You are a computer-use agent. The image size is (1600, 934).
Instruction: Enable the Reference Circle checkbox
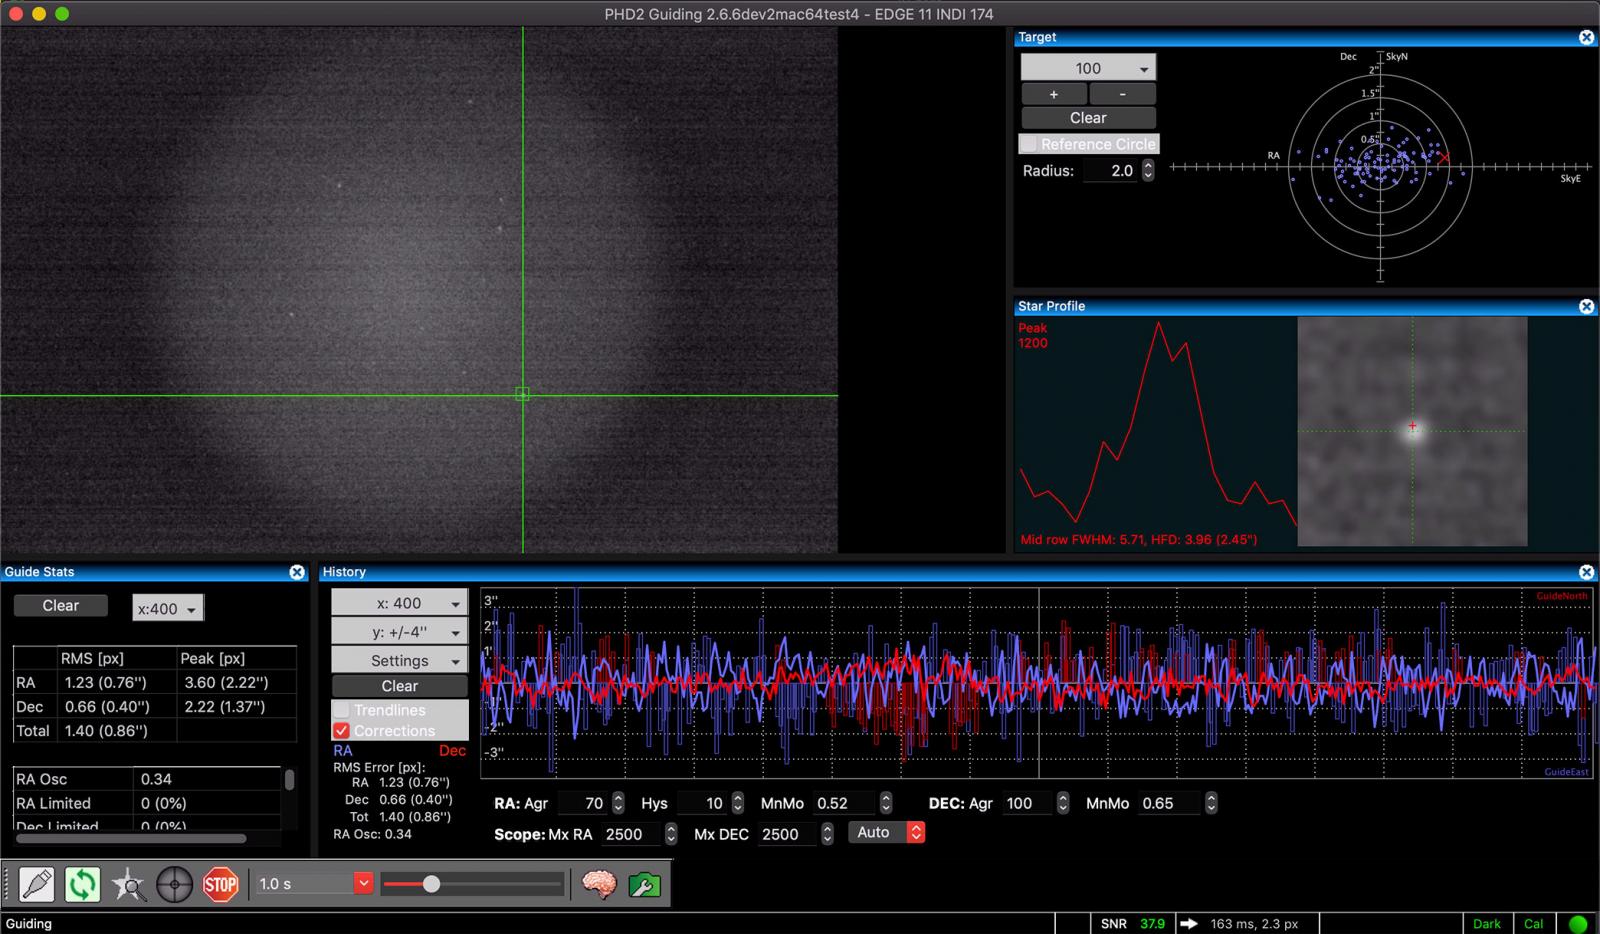(1029, 144)
